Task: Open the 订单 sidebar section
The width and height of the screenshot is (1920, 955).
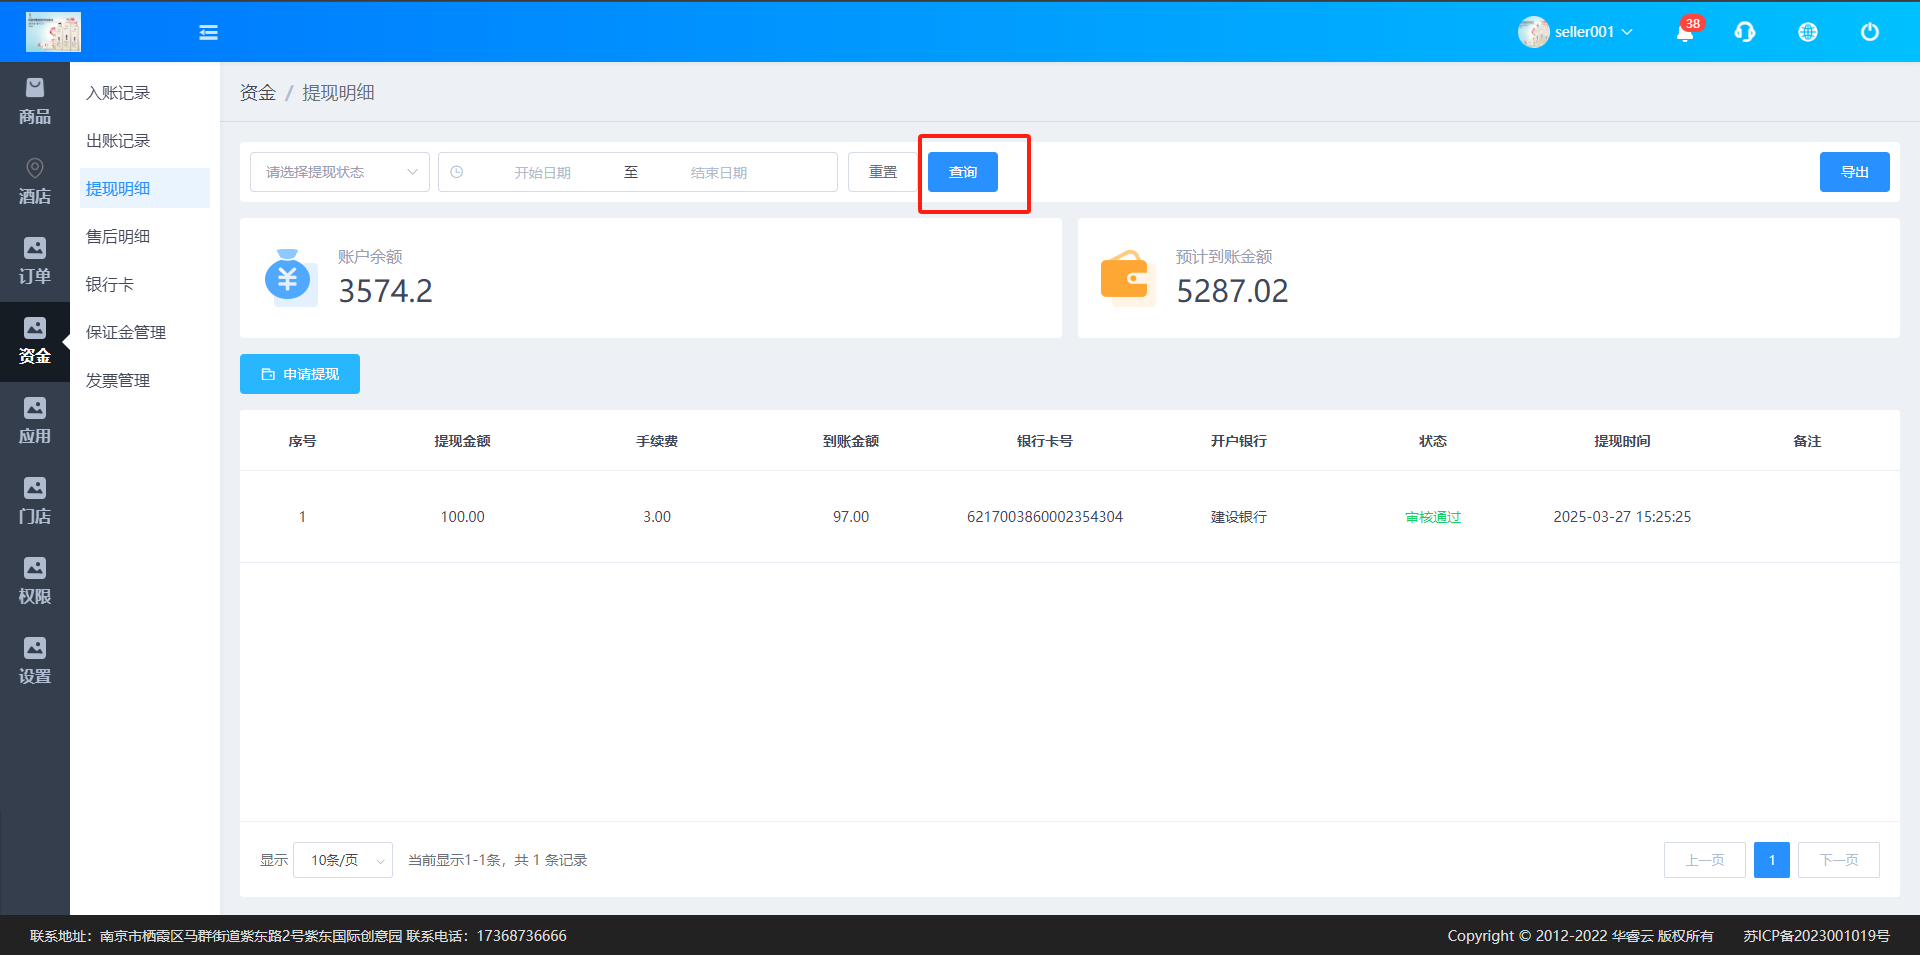Action: [35, 262]
